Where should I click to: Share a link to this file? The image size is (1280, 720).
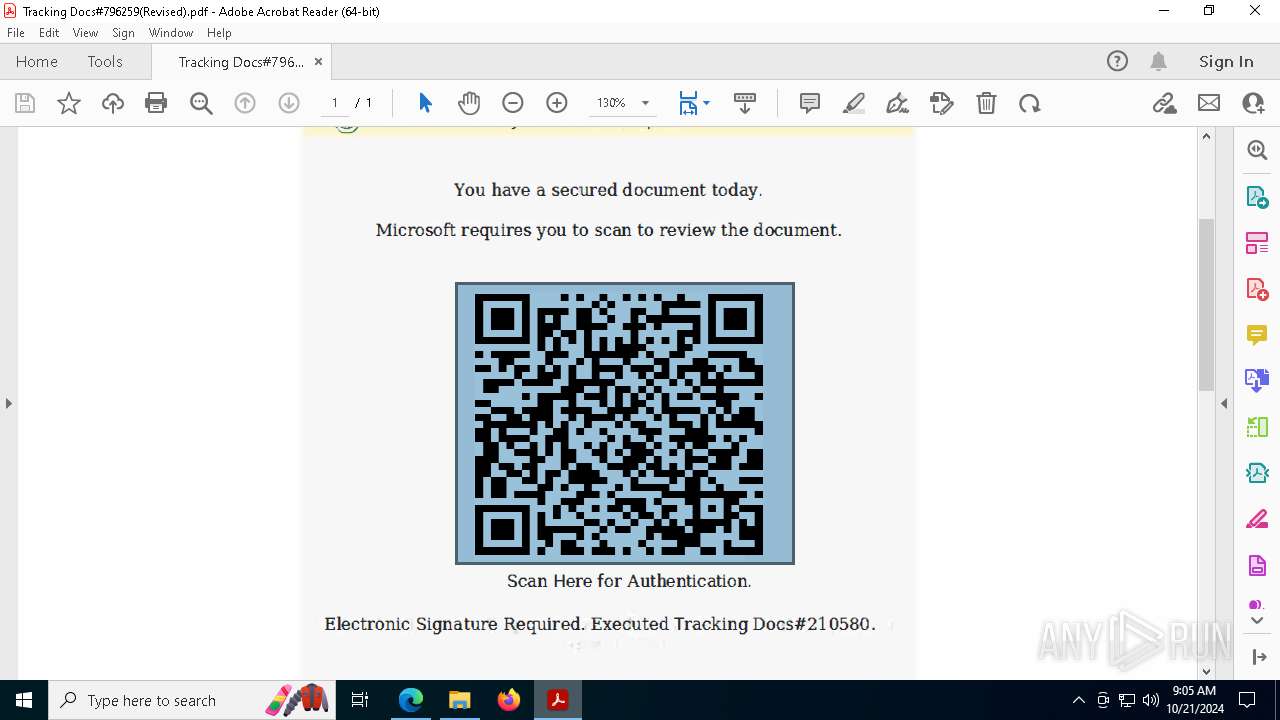(x=1165, y=103)
